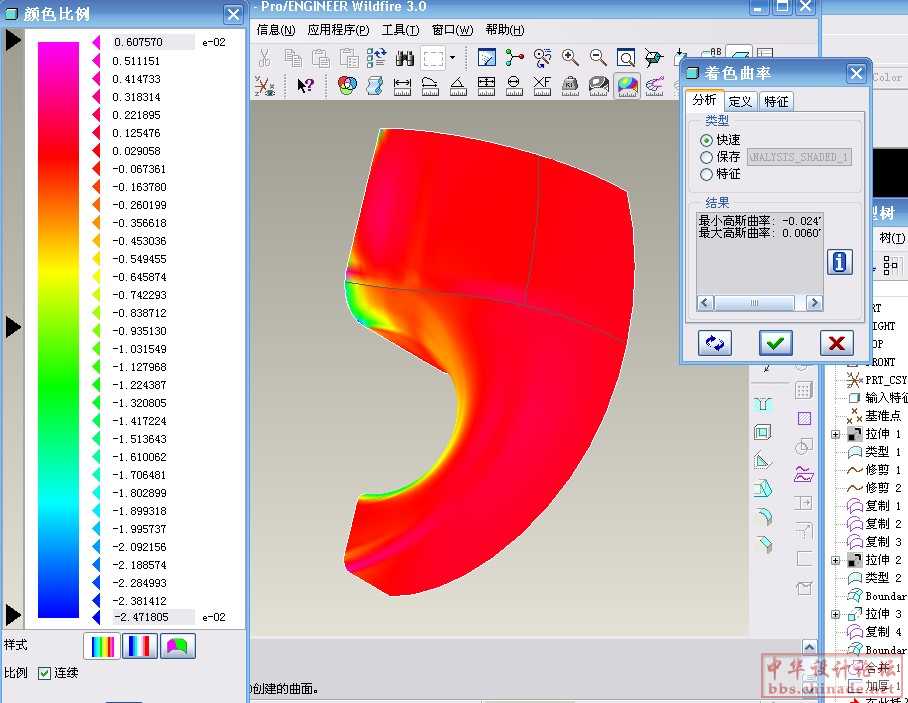Toggle the 连续 checkbox

(44, 673)
